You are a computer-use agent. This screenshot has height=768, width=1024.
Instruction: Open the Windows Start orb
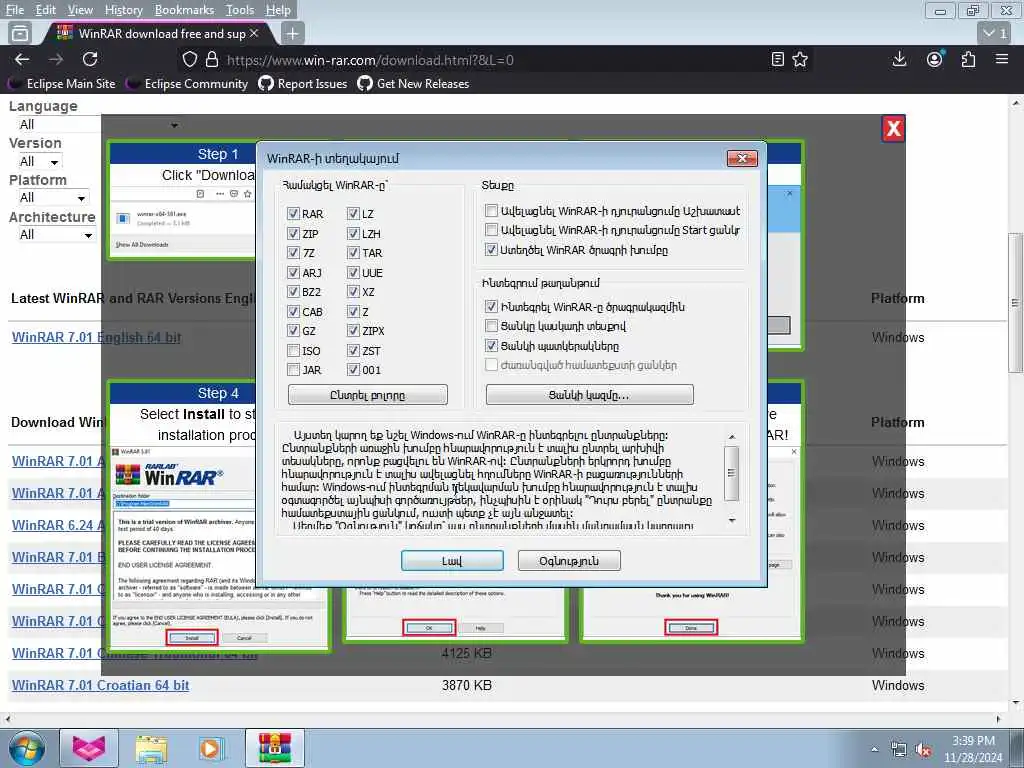pos(26,748)
